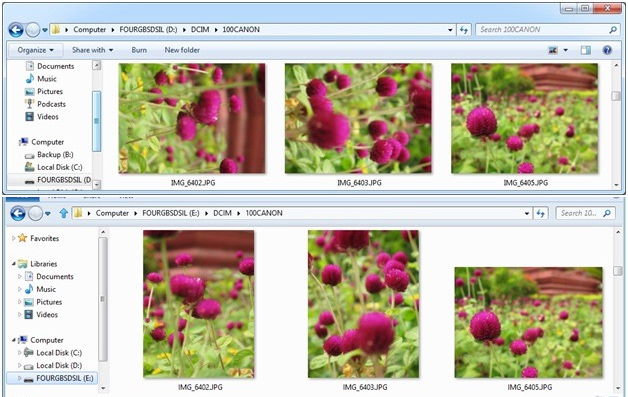Viewport: 628px width, 397px height.
Task: Click magnifier icon in bottom search box
Action: coord(607,213)
